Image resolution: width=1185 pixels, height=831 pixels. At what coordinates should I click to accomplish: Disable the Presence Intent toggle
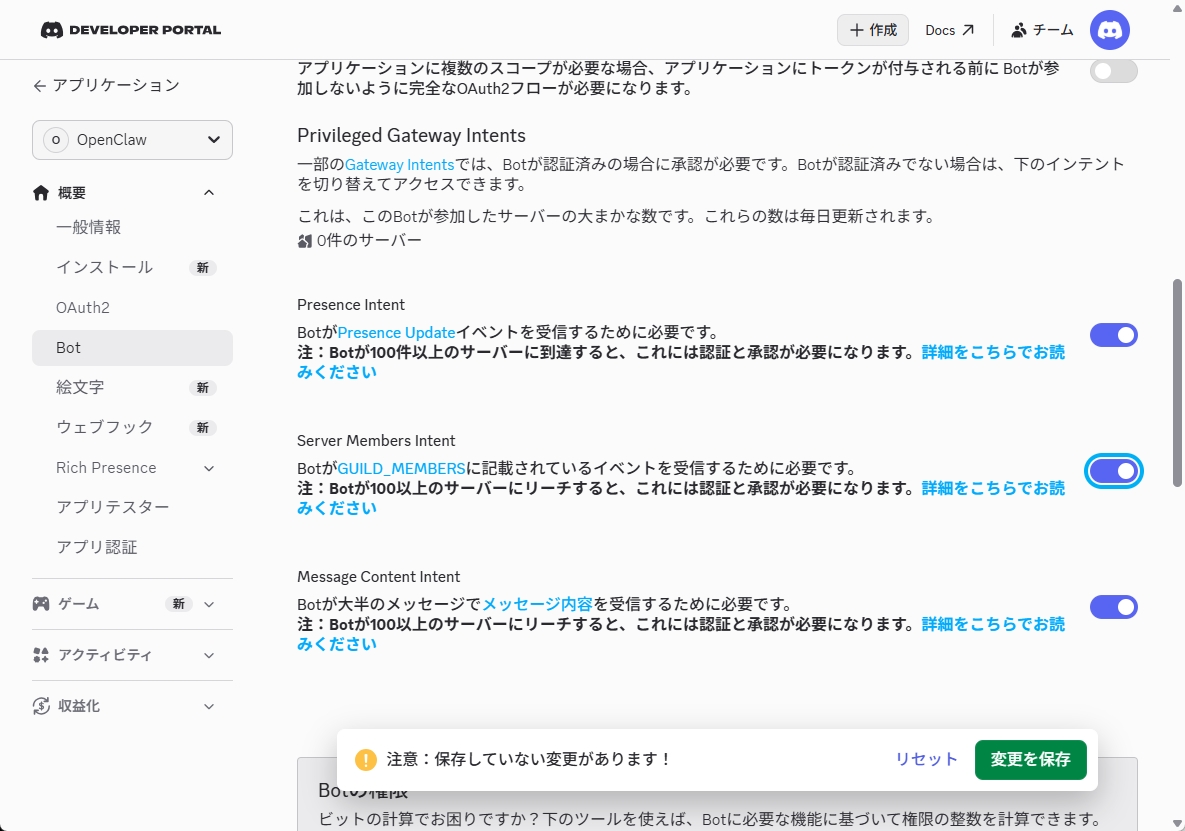point(1113,335)
